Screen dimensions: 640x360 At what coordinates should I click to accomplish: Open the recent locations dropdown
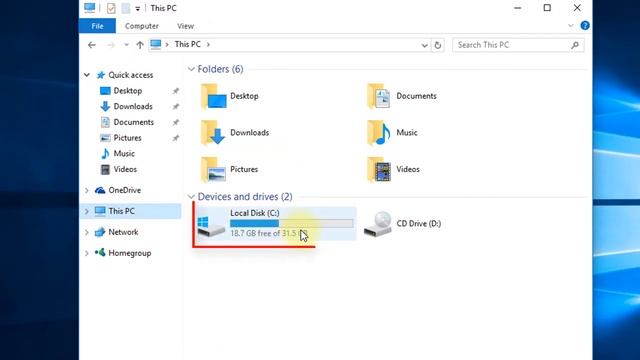coord(126,45)
